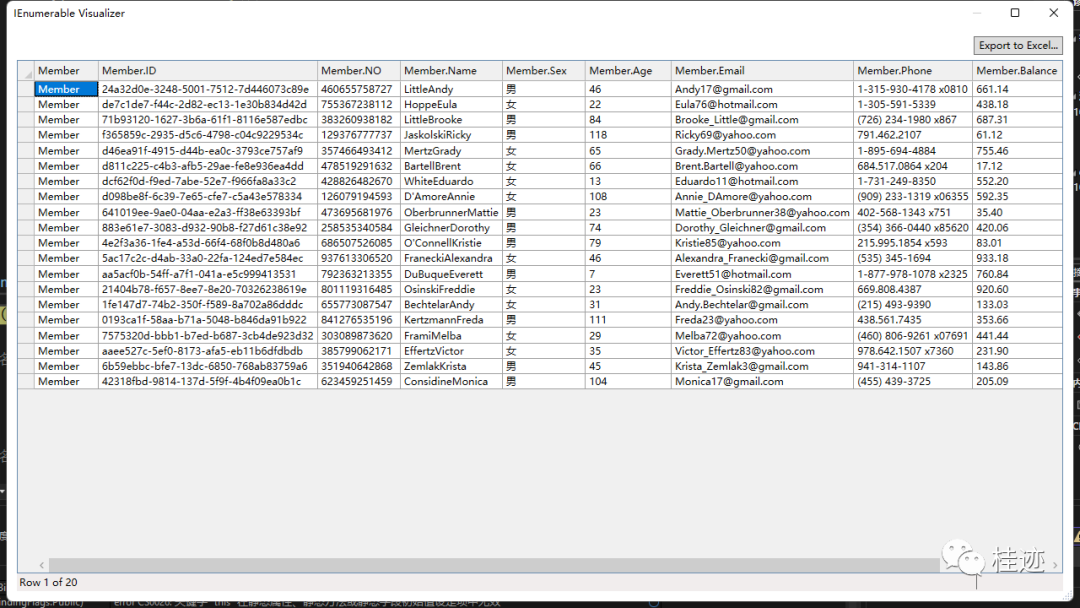Image resolution: width=1080 pixels, height=608 pixels.
Task: Select the EffertzVictor name cell
Action: tap(451, 350)
